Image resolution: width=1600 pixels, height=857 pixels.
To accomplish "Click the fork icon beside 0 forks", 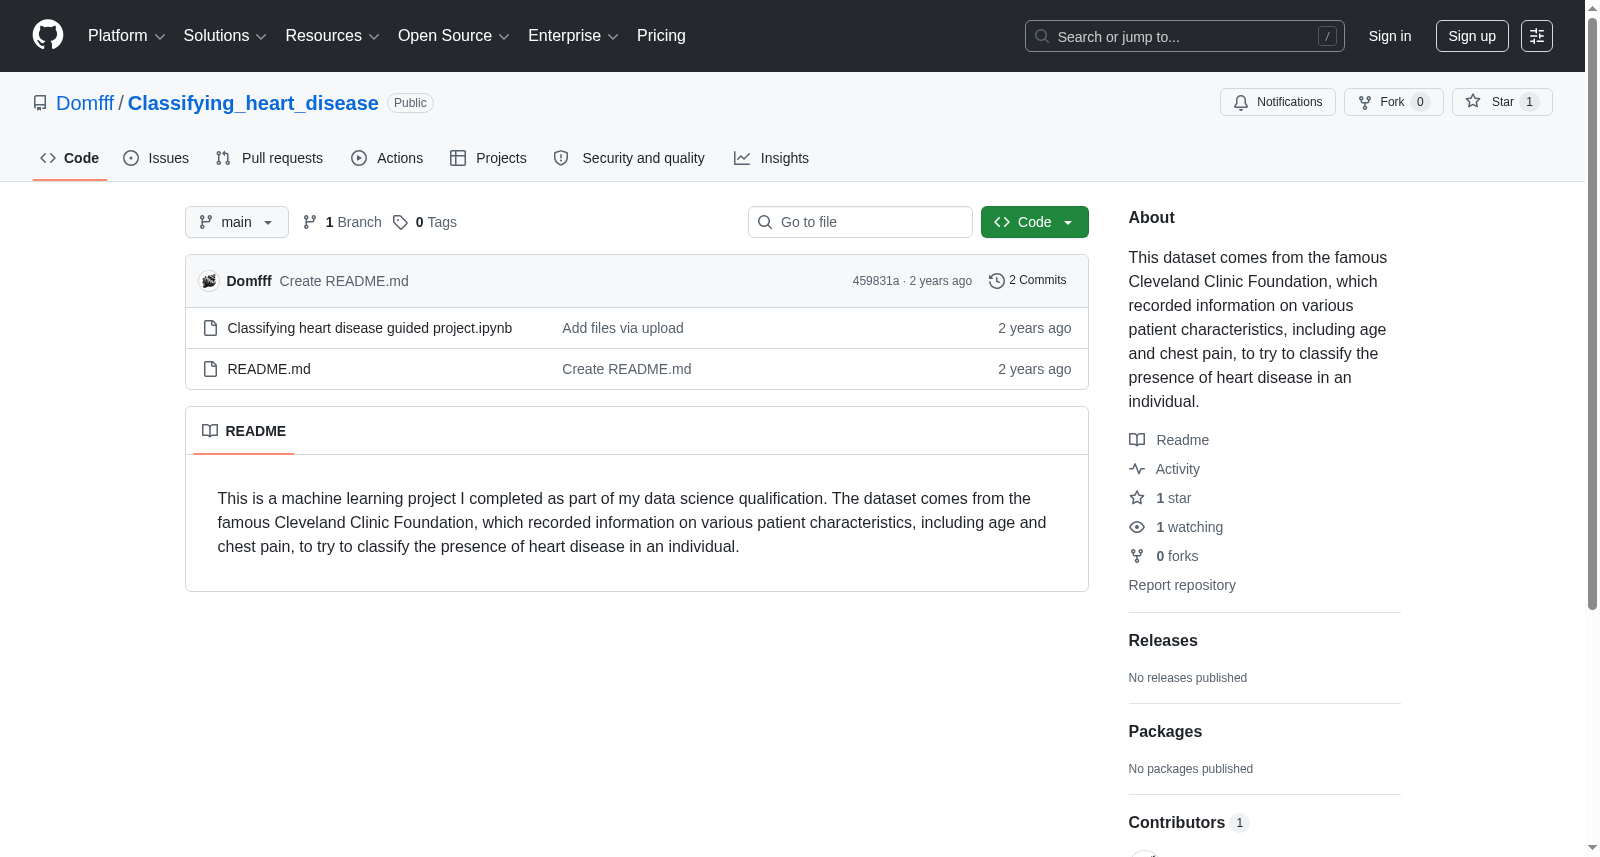I will pos(1137,556).
